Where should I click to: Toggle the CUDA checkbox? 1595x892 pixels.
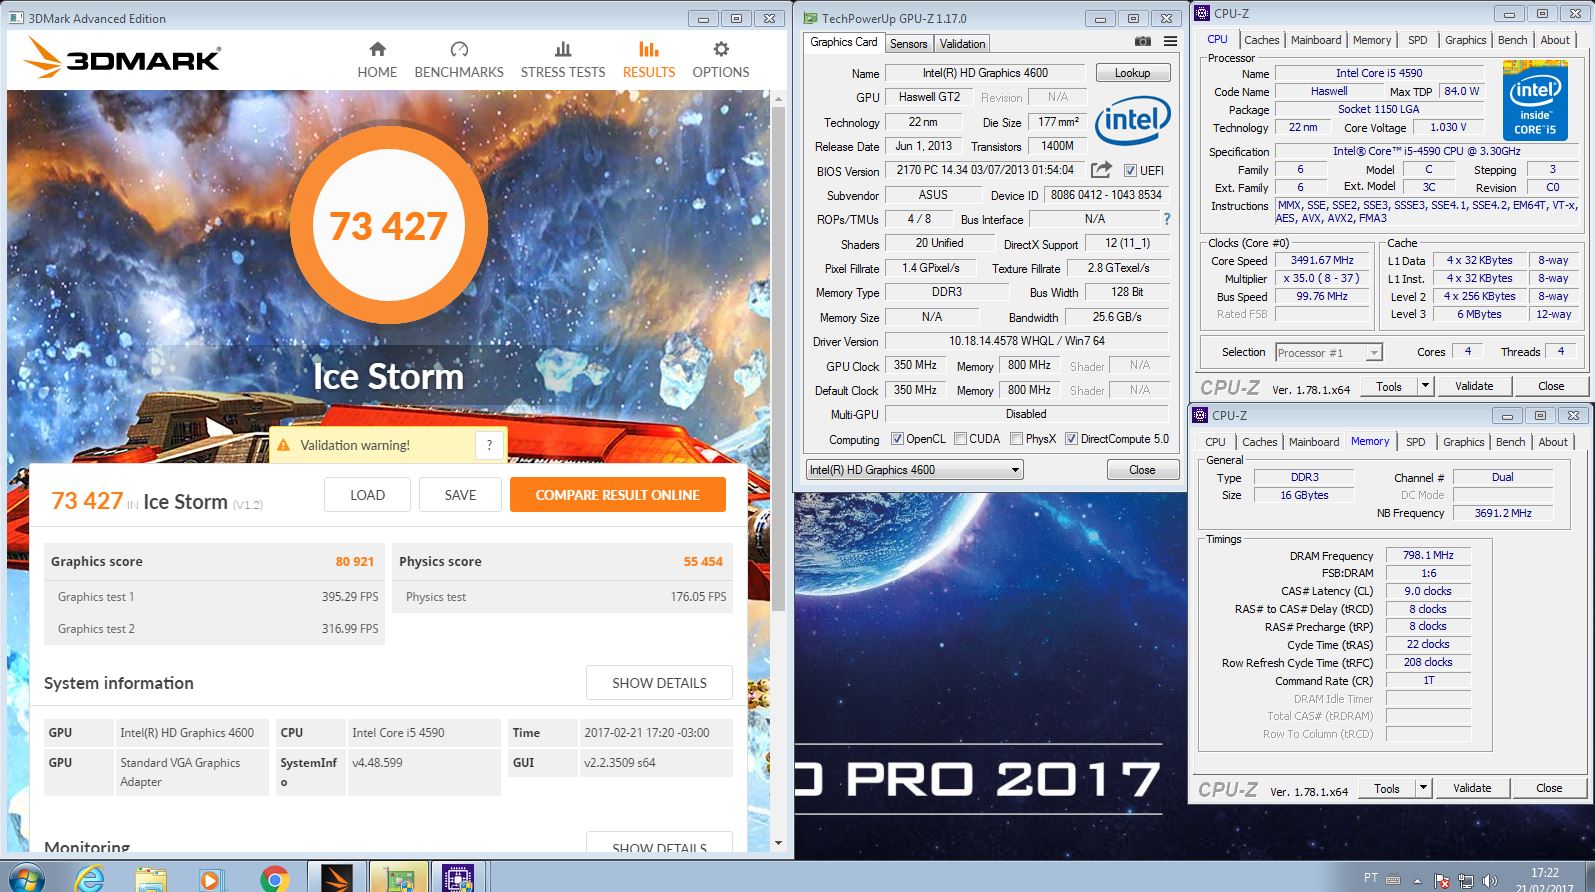(x=960, y=439)
